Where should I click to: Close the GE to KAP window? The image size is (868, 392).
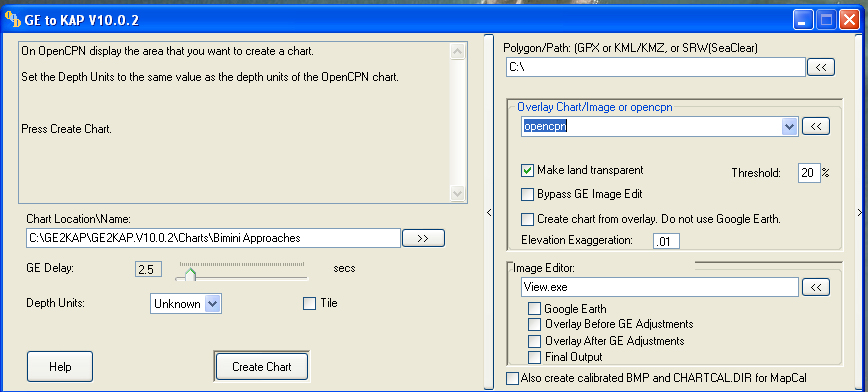(x=849, y=21)
